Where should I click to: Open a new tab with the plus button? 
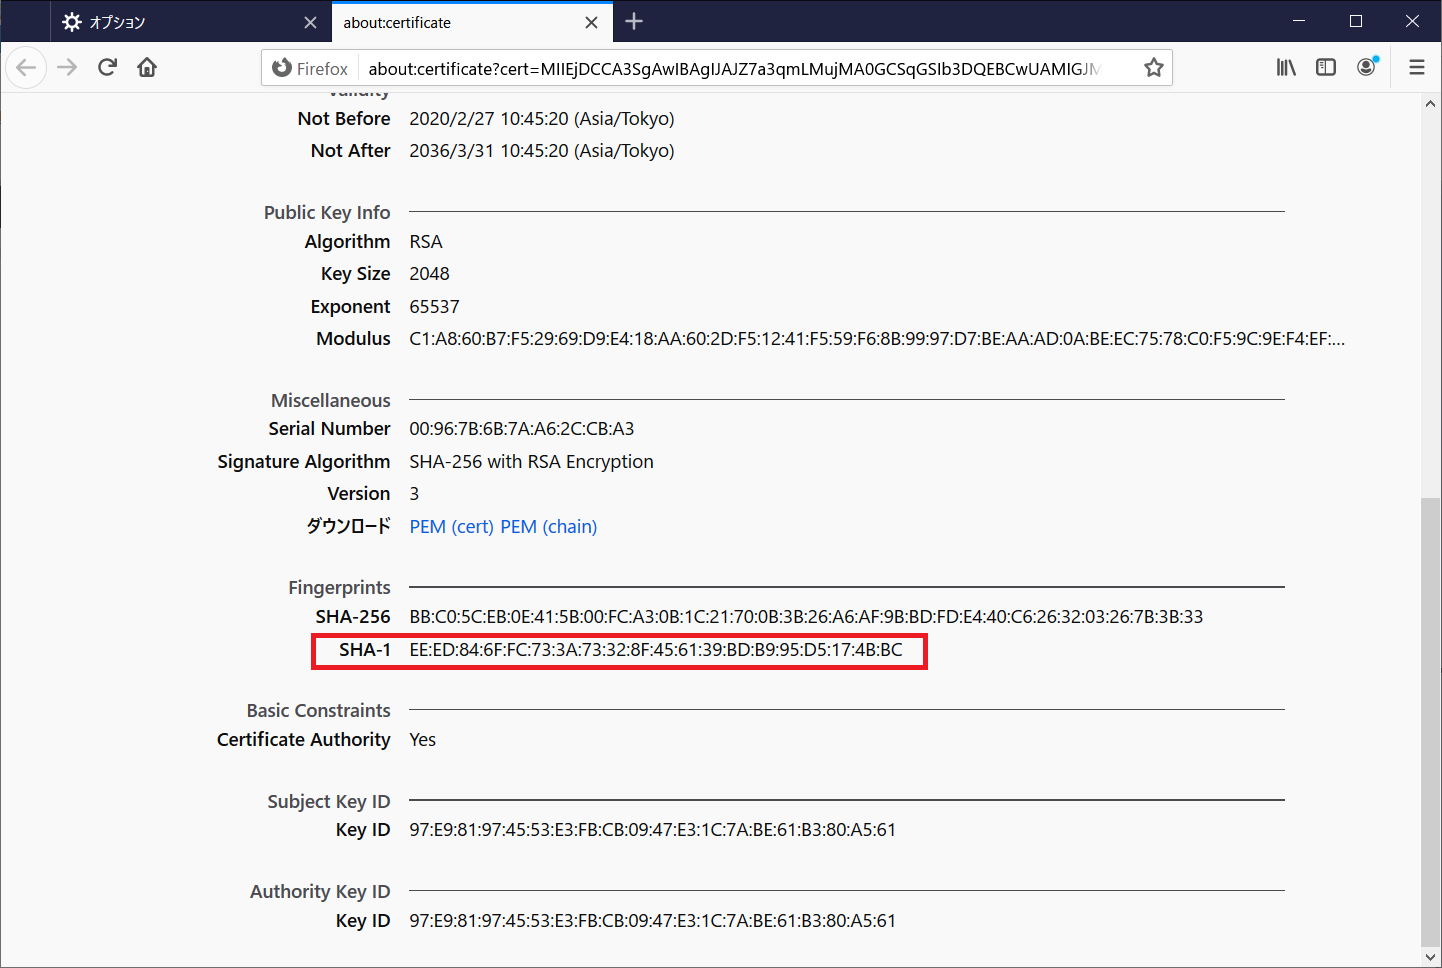[x=634, y=21]
